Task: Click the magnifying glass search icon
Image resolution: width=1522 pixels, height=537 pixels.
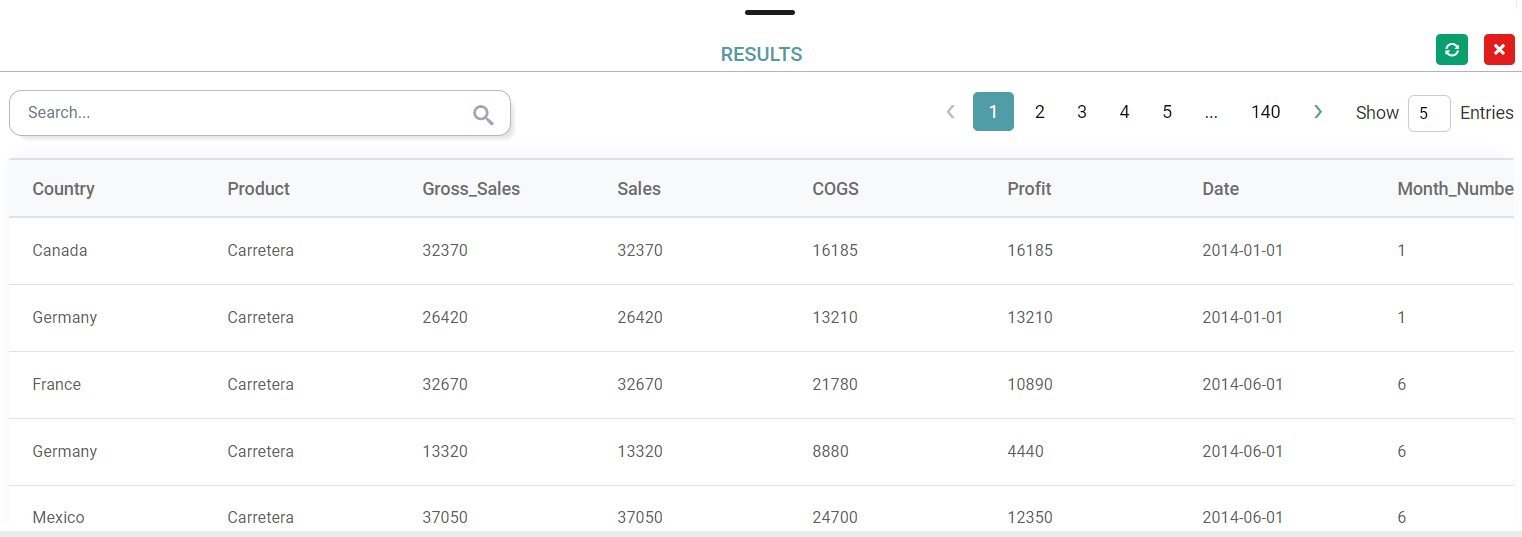Action: tap(483, 115)
